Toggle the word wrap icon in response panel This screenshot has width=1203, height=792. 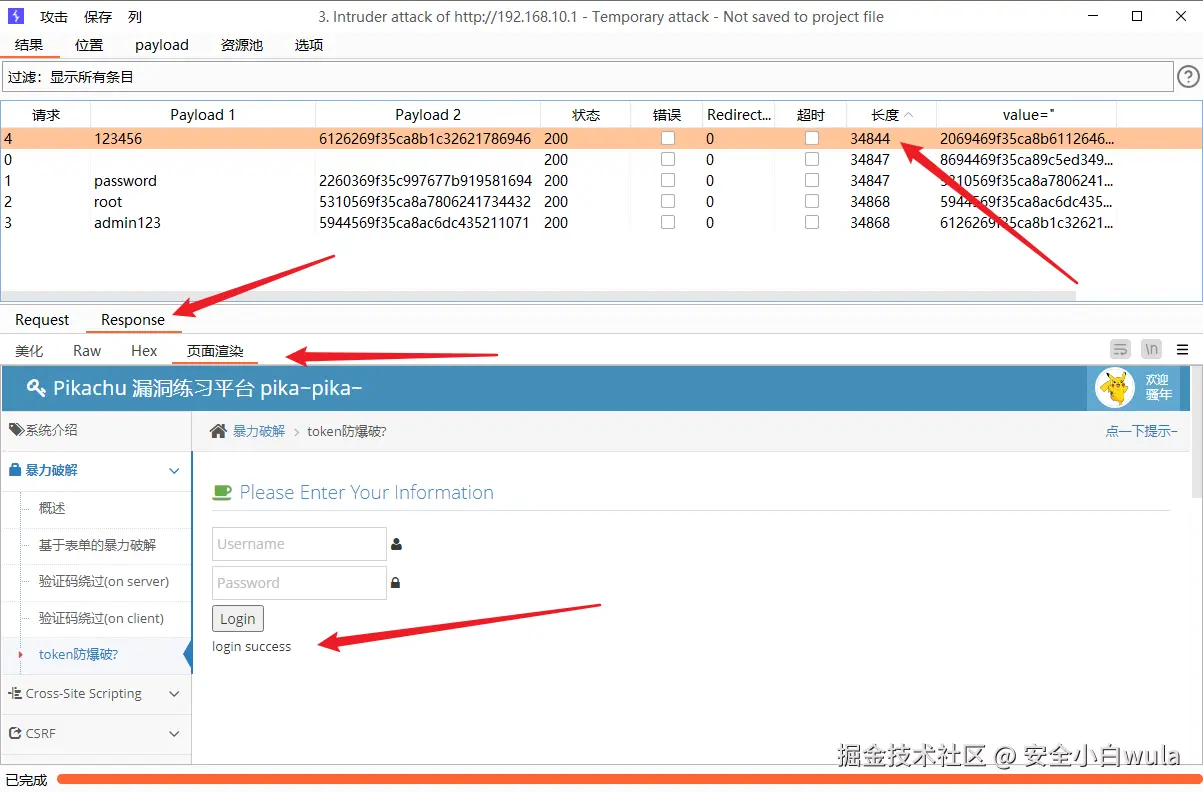click(x=1120, y=349)
